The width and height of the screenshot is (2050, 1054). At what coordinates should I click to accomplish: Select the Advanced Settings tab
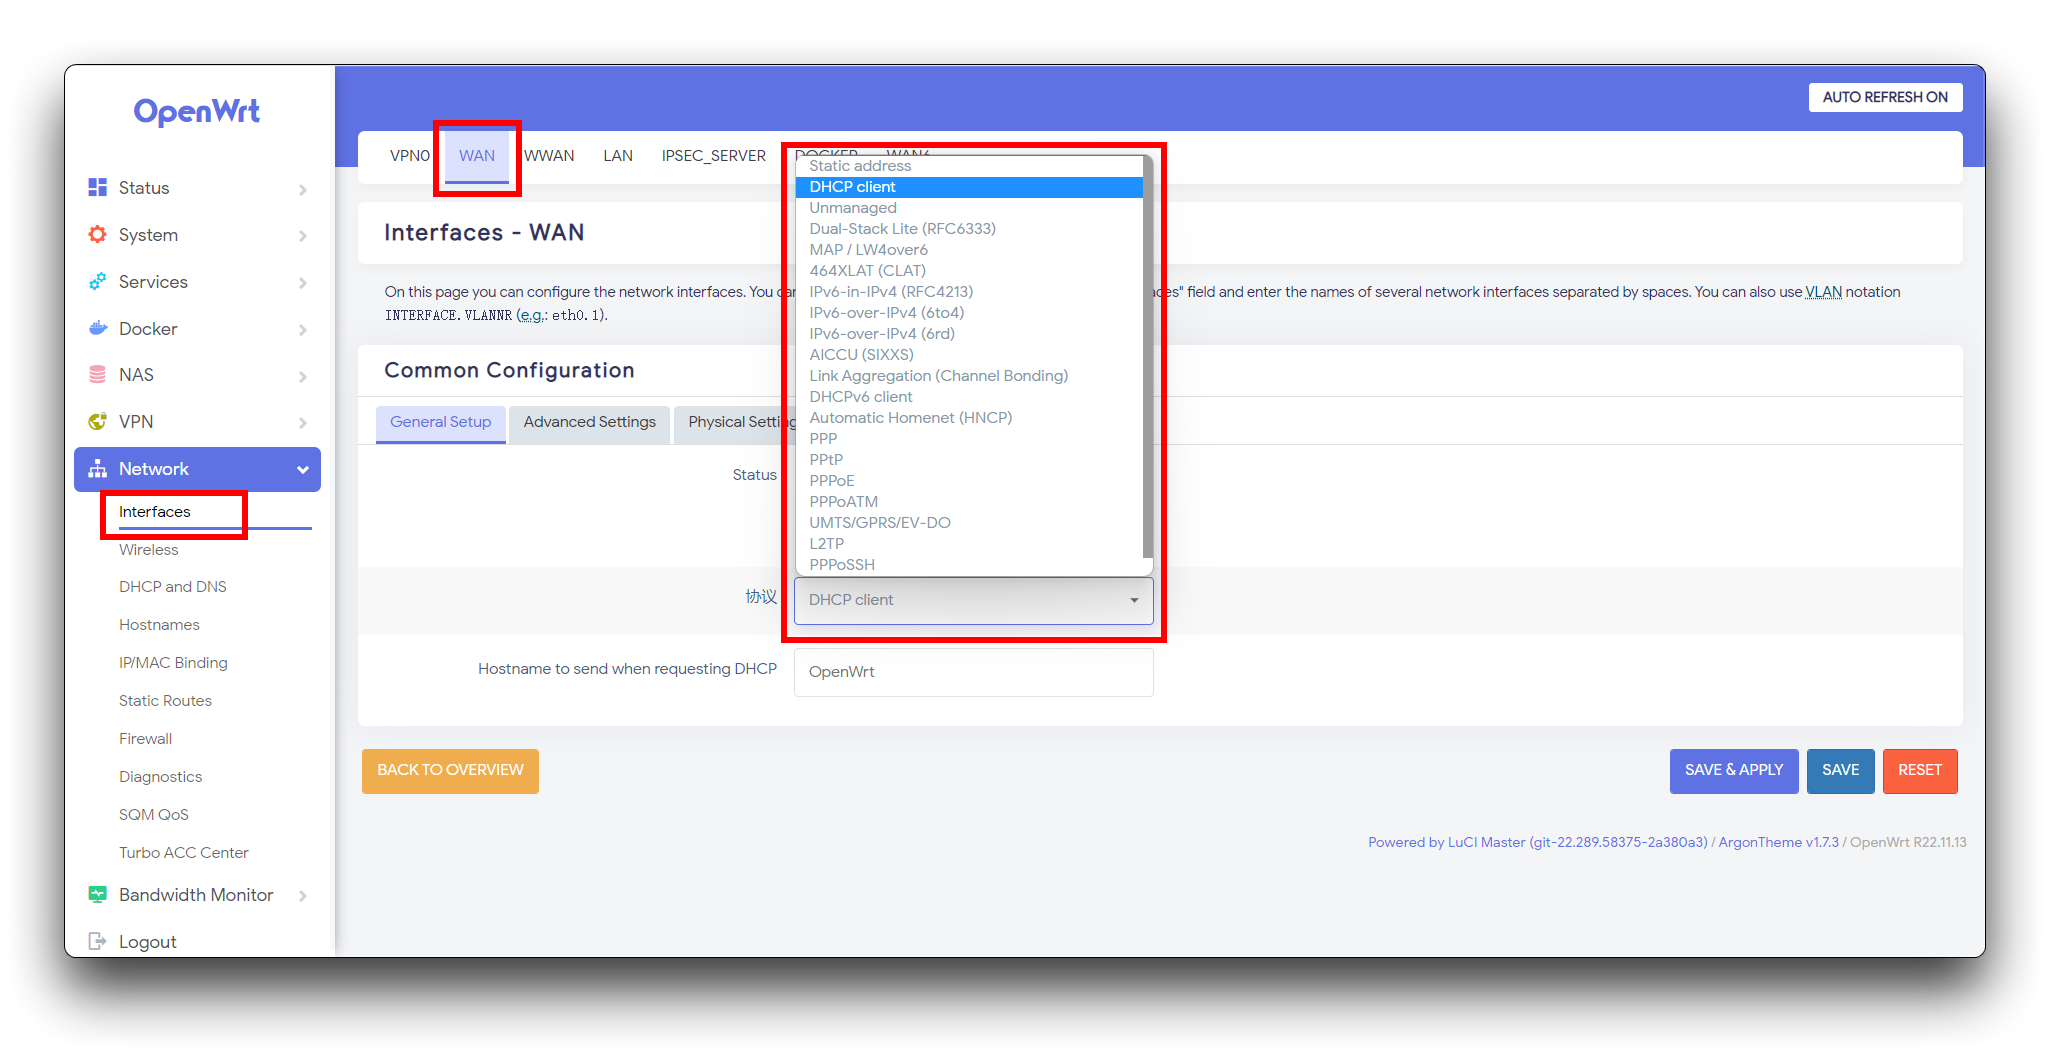pos(590,422)
